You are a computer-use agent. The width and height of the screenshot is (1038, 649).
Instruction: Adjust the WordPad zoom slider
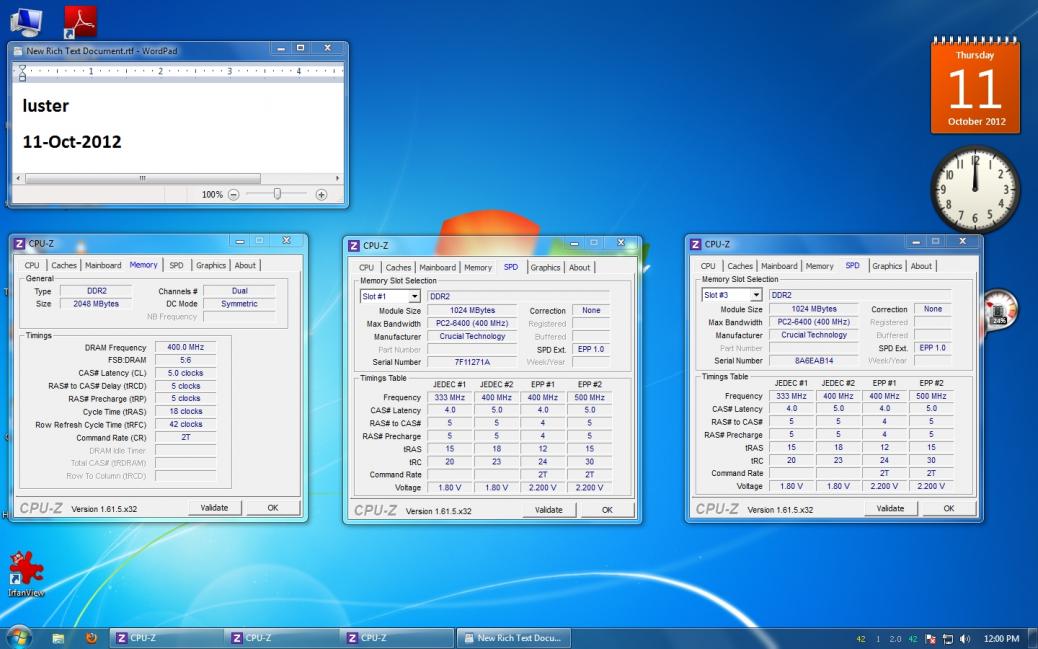pyautogui.click(x=277, y=194)
